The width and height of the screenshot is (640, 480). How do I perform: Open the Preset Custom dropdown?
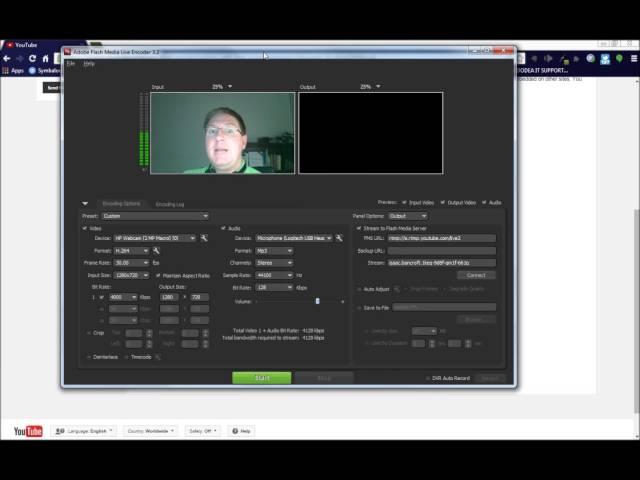[155, 216]
